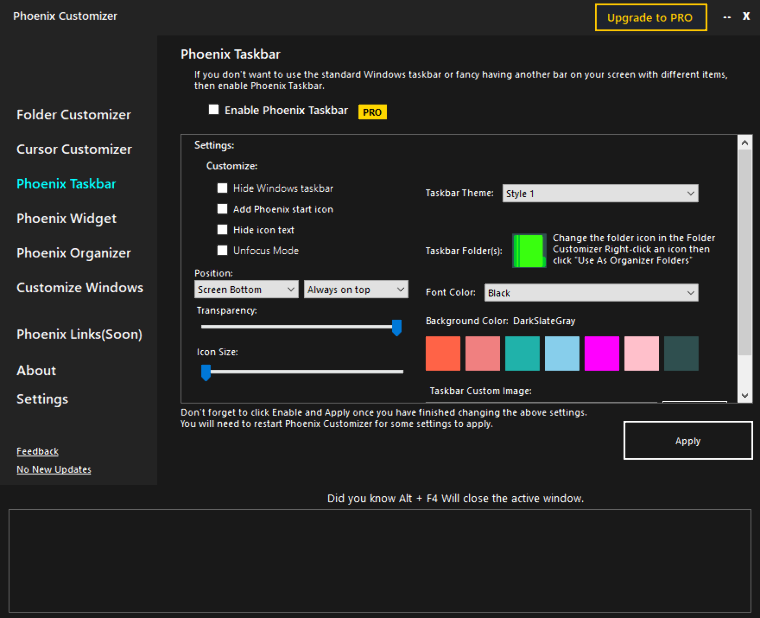Image resolution: width=760 pixels, height=618 pixels.
Task: Click the settings panel scroll up arrow
Action: (x=745, y=143)
